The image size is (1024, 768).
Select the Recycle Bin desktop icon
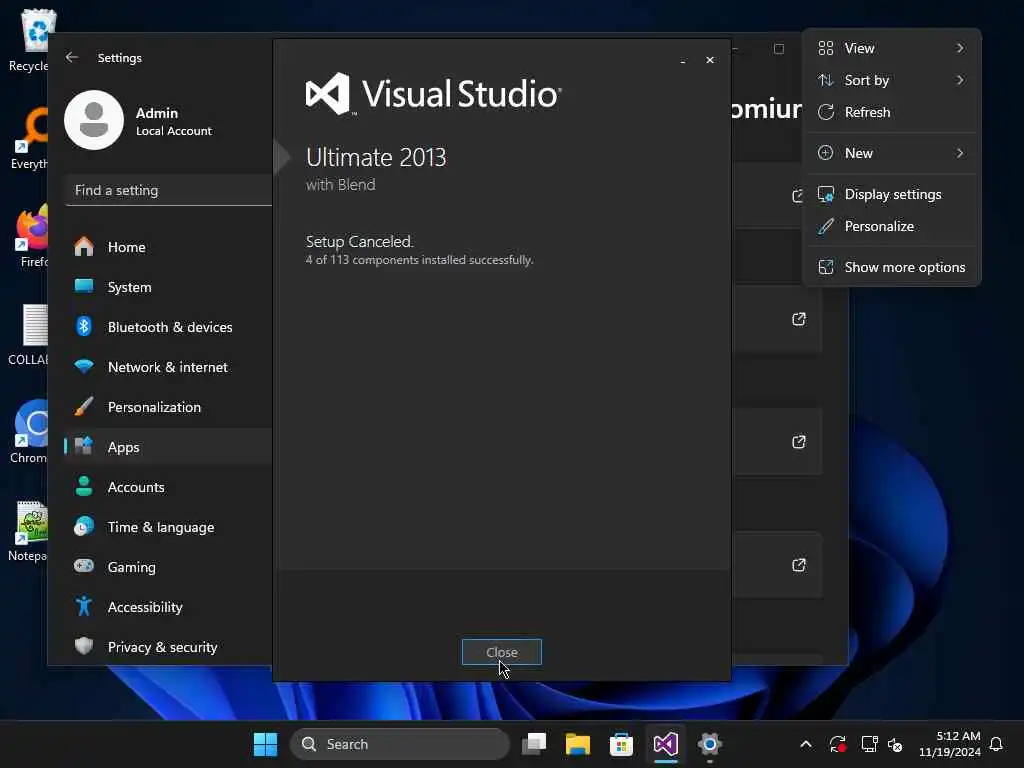point(29,40)
